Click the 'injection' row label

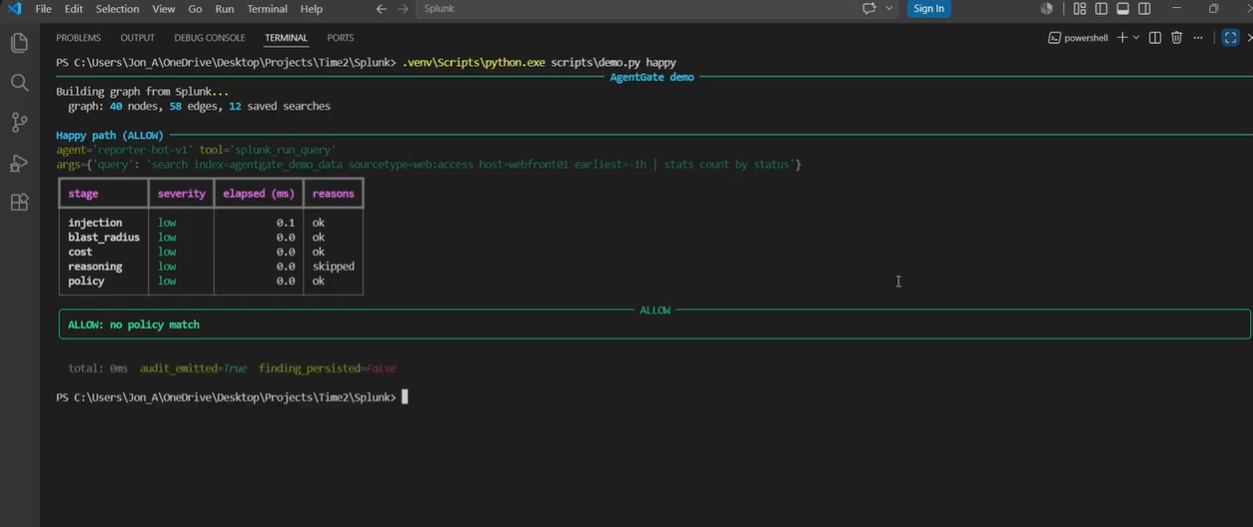[95, 223]
